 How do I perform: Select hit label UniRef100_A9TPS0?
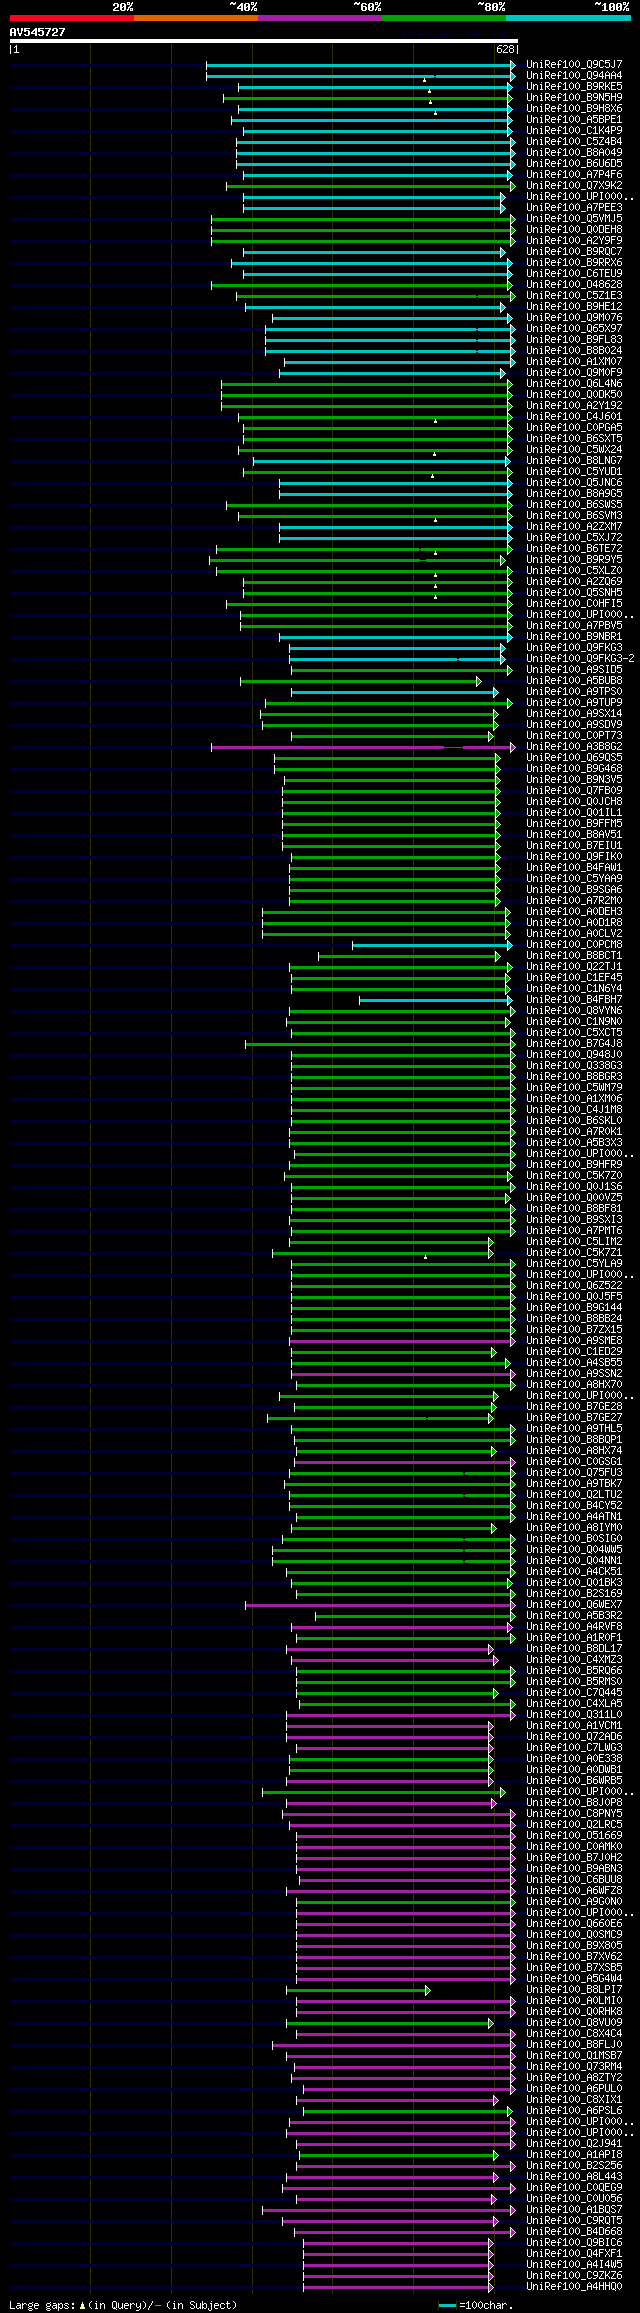[574, 691]
